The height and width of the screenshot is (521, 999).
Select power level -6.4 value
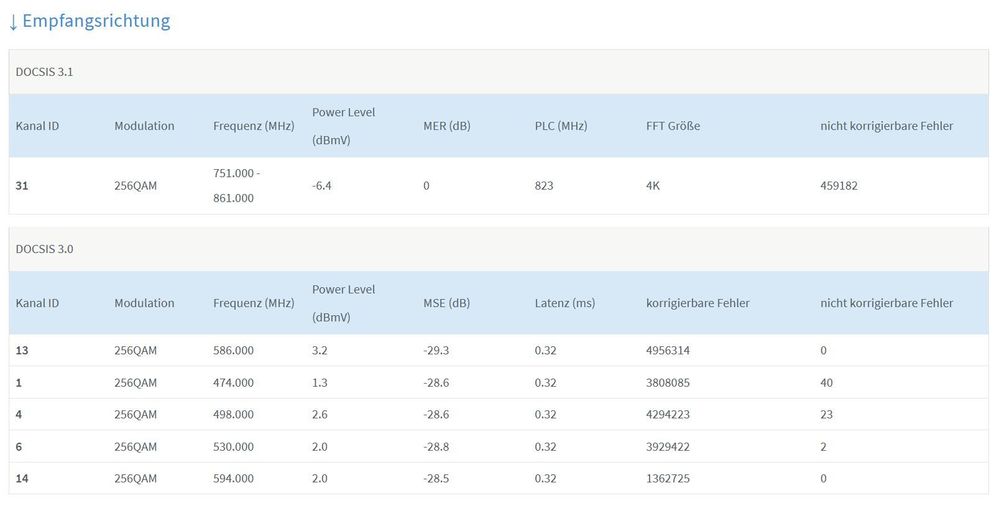[322, 186]
